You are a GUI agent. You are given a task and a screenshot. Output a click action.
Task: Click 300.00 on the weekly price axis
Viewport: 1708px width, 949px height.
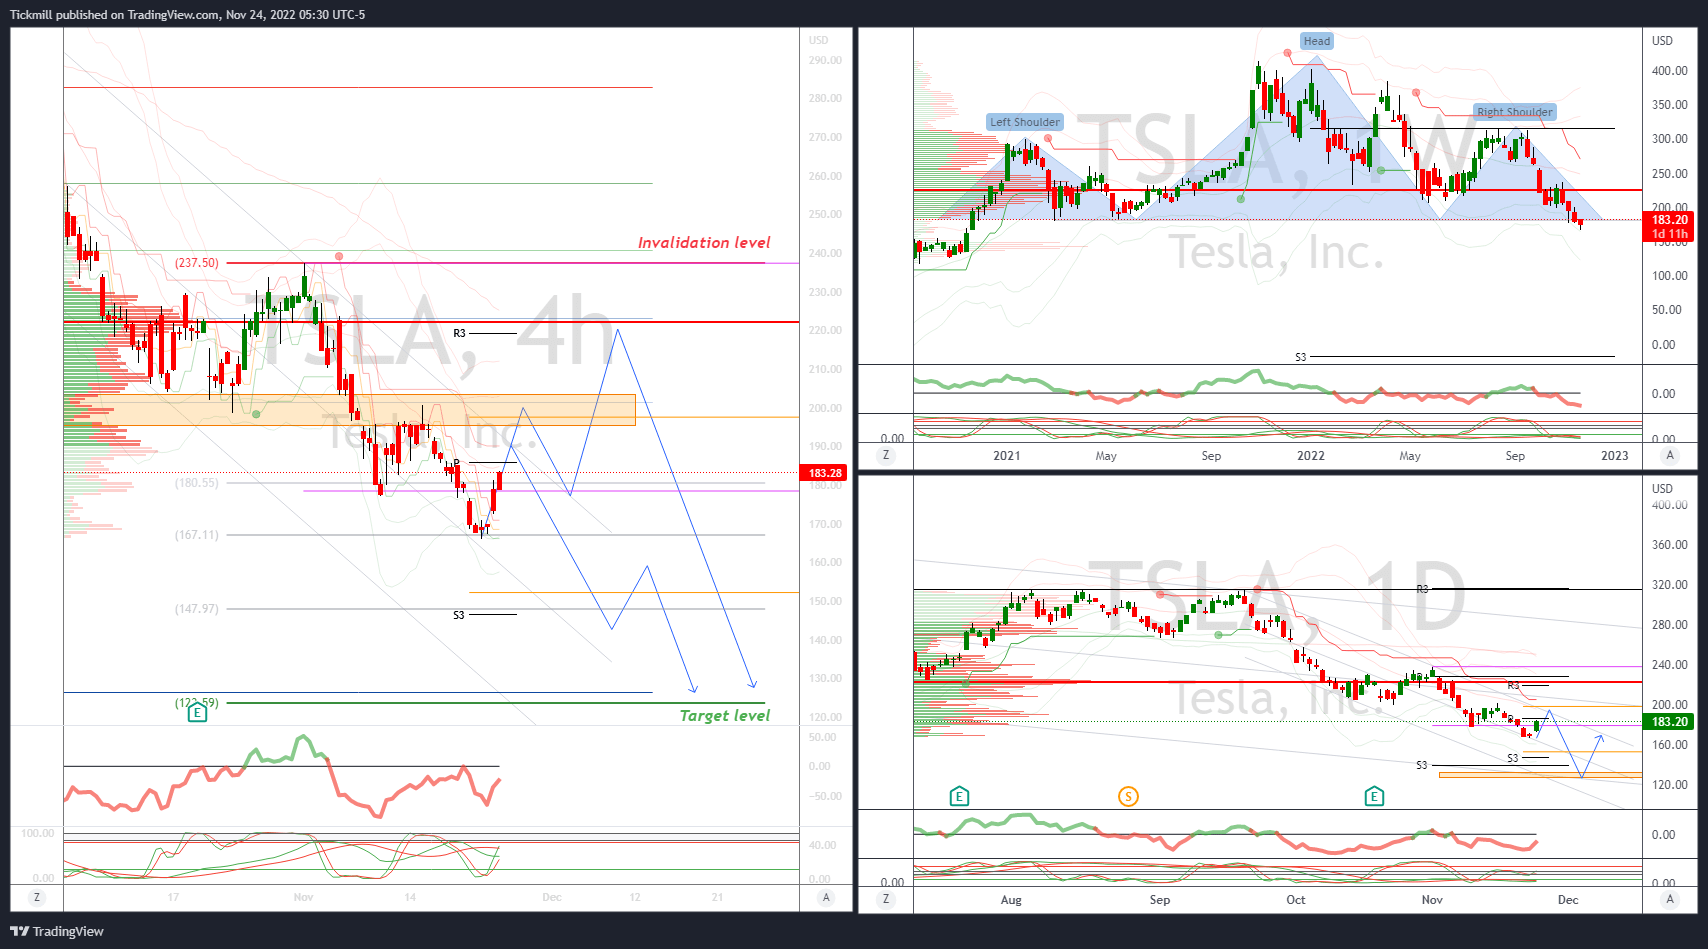[x=1669, y=139]
